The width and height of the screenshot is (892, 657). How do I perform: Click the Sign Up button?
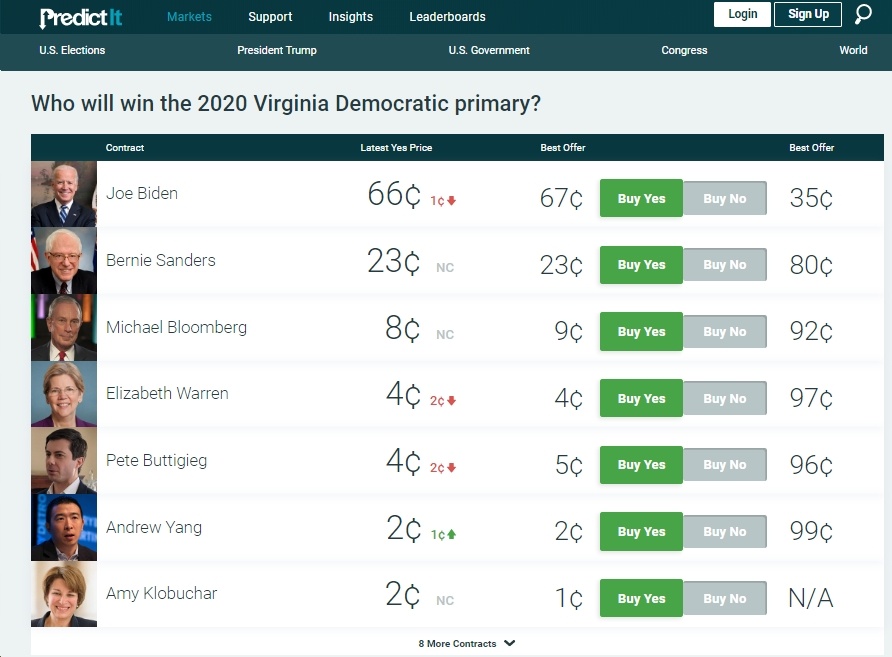(808, 14)
